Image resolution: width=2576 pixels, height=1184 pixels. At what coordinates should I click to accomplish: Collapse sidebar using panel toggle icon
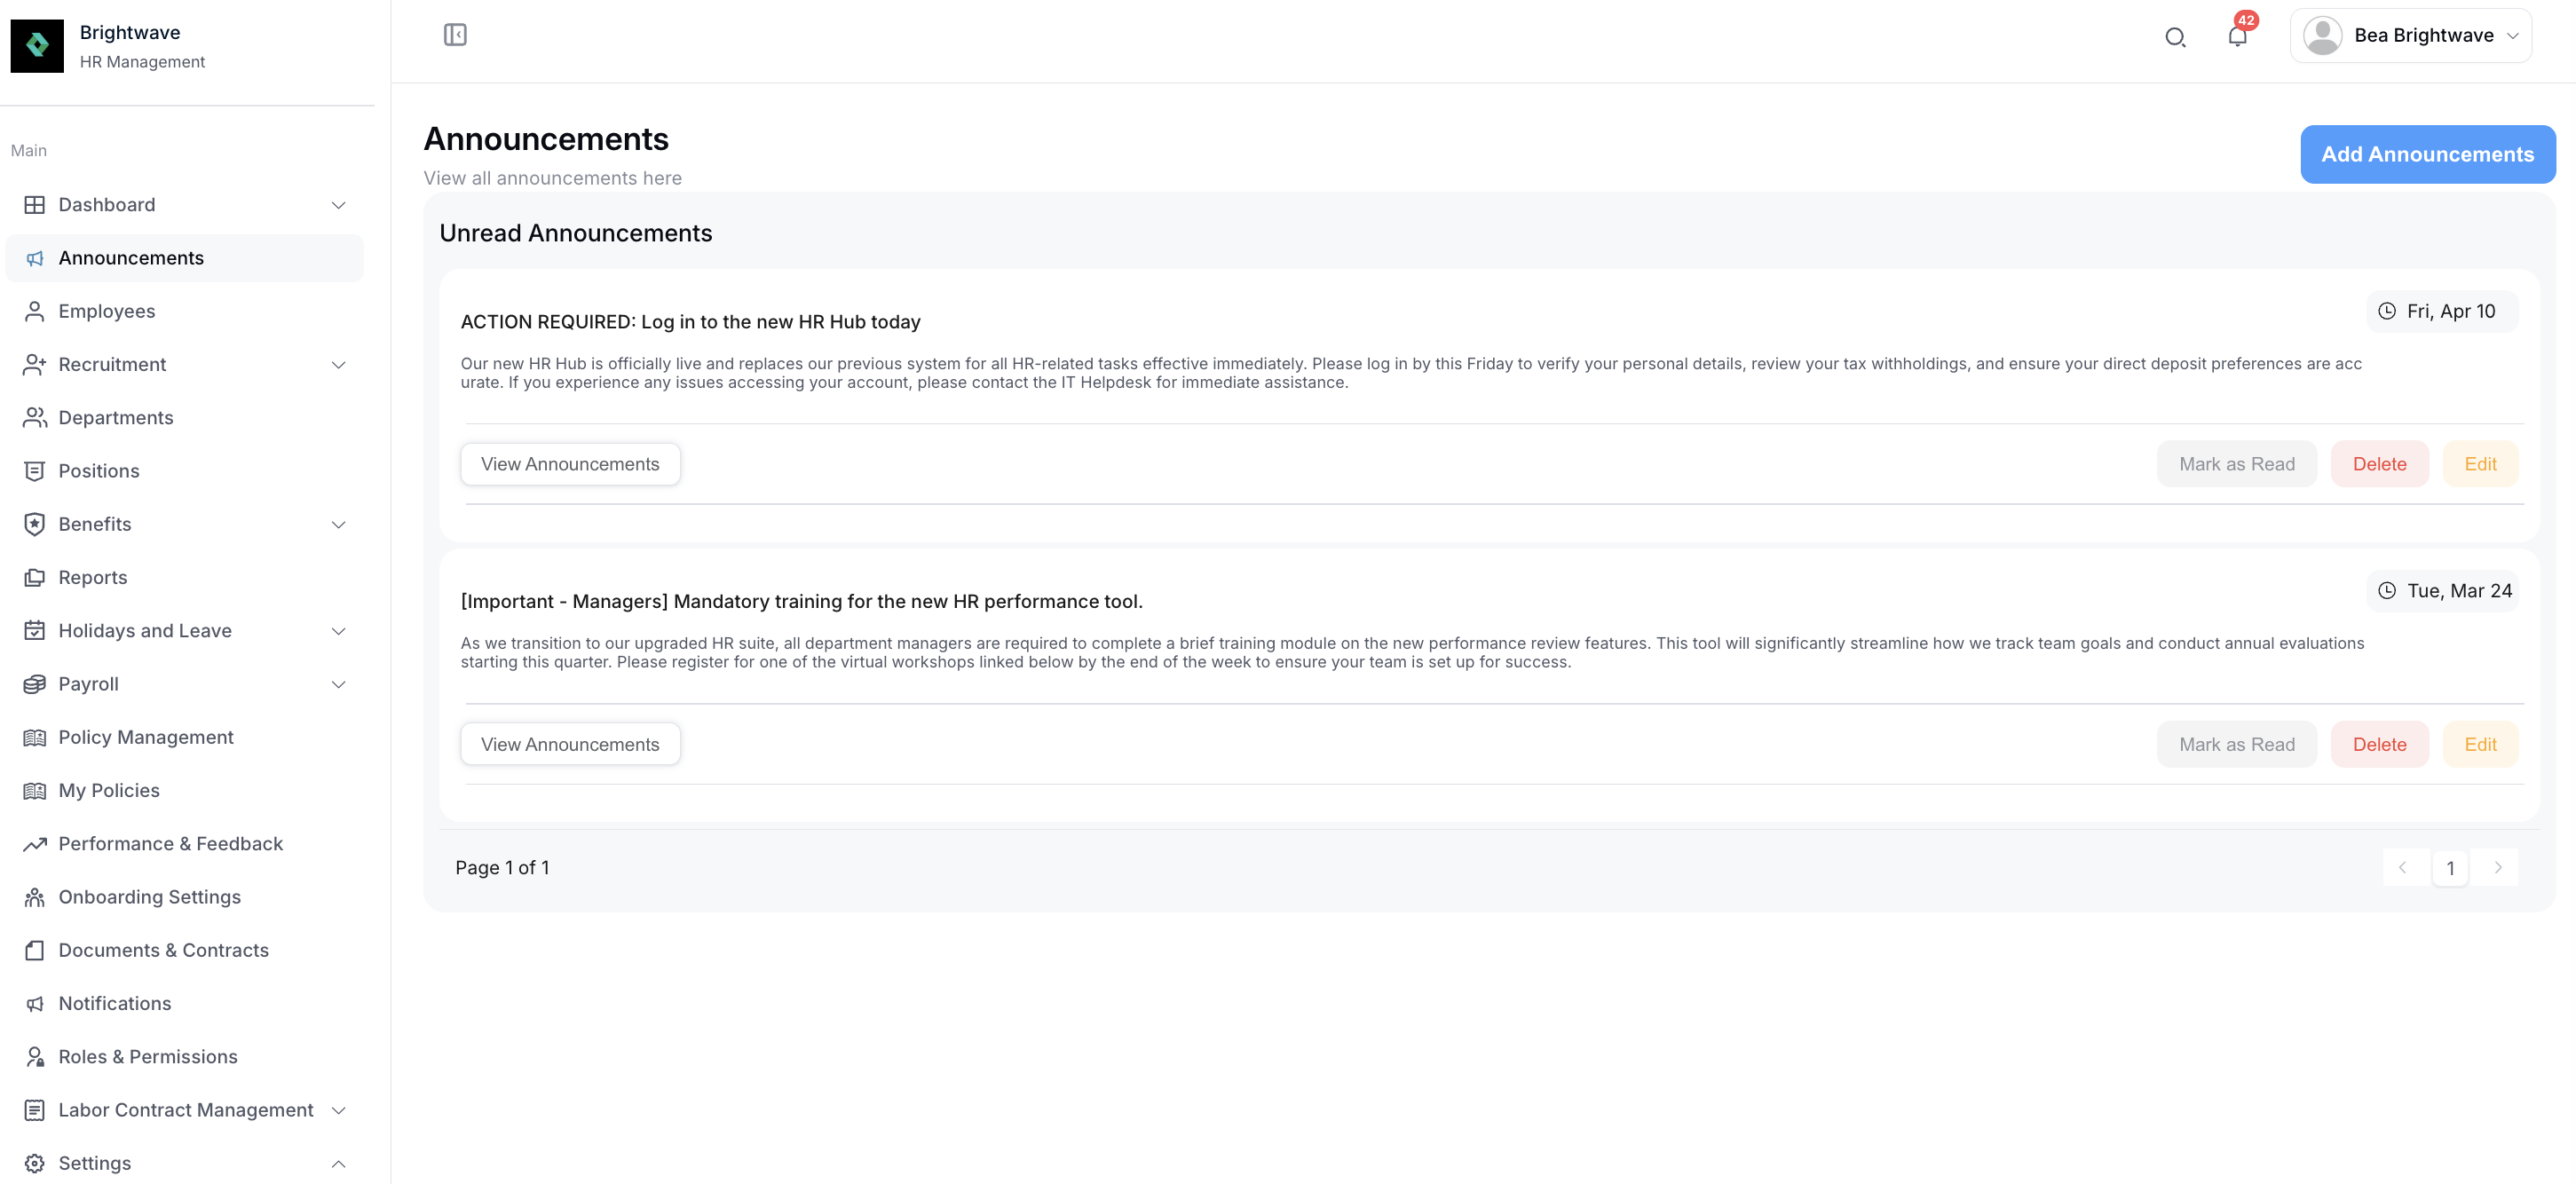pos(455,35)
